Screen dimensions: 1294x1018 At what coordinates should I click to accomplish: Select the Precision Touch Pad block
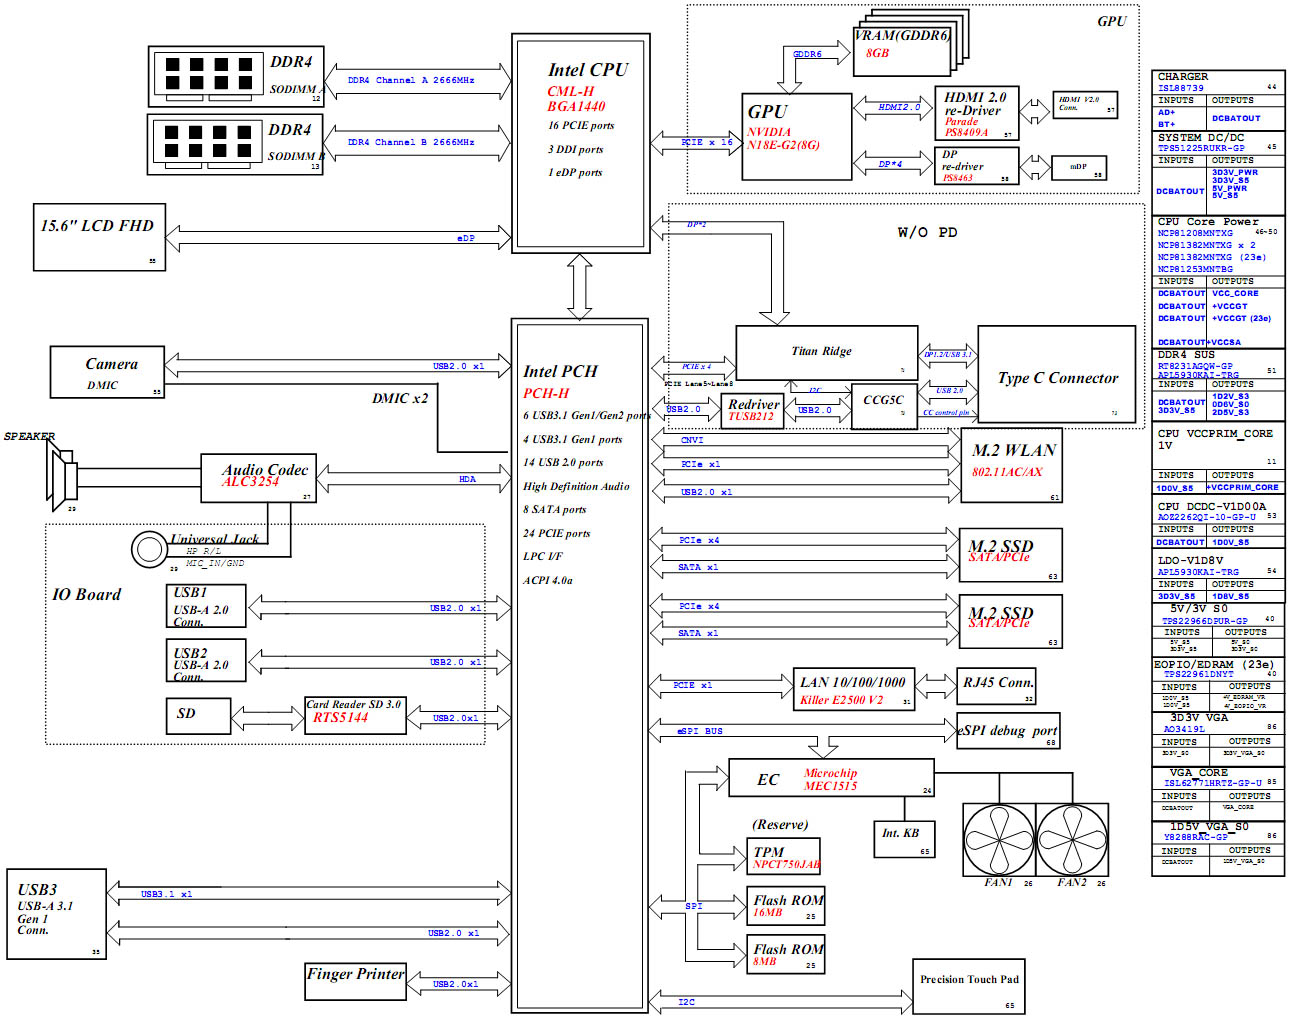(969, 987)
